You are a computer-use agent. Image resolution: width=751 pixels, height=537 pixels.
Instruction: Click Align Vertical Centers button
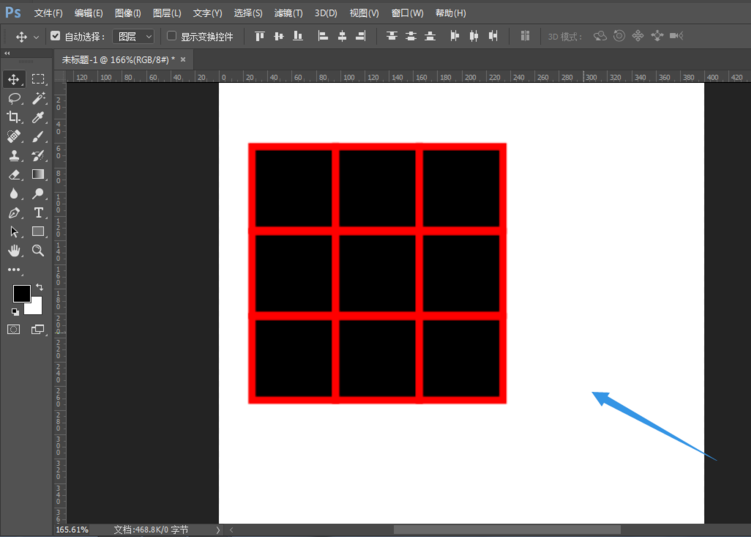click(x=279, y=36)
